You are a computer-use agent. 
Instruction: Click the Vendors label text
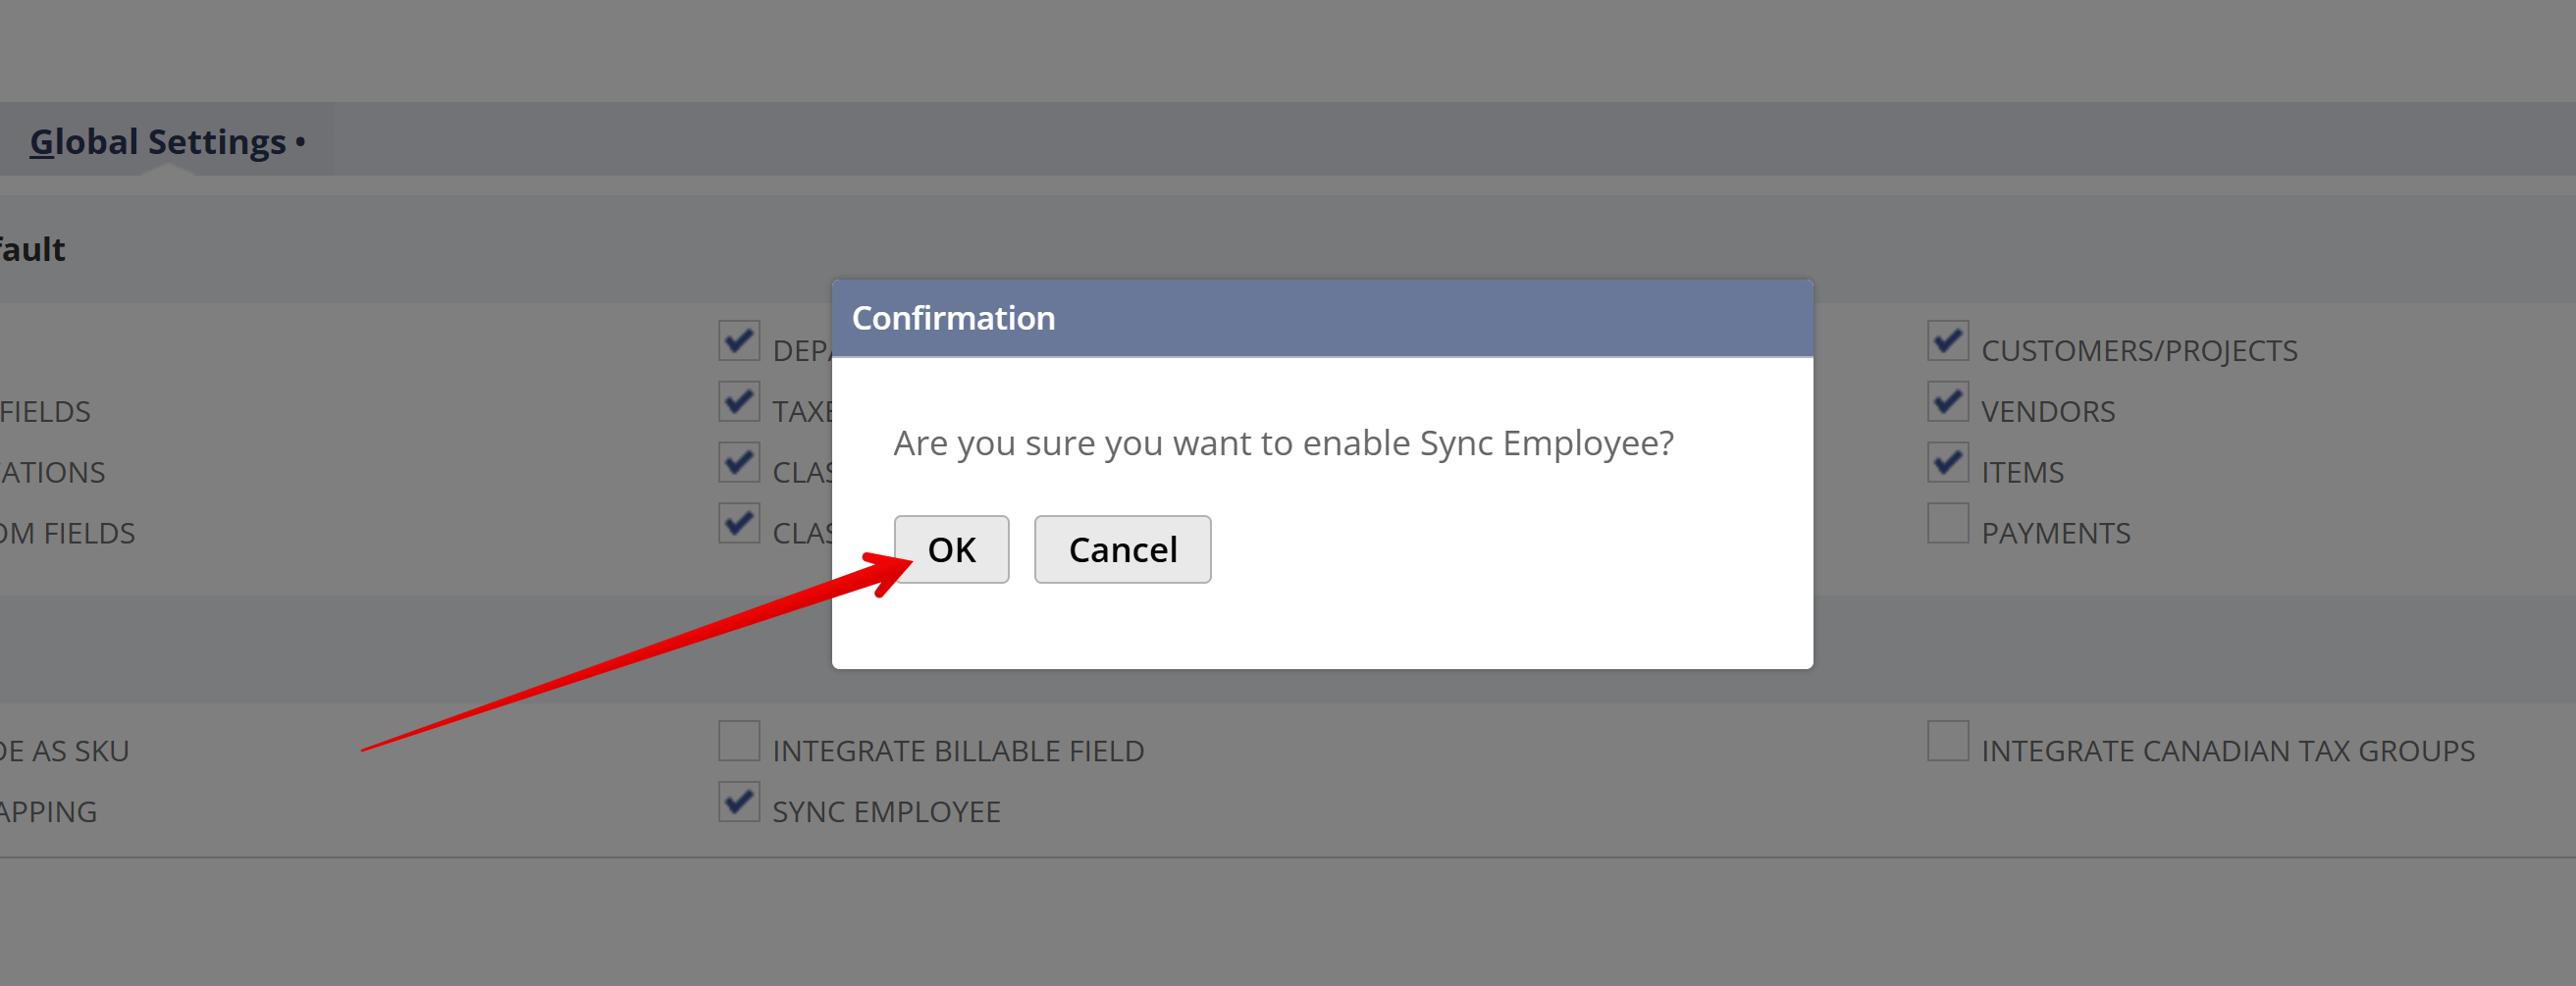tap(2047, 412)
